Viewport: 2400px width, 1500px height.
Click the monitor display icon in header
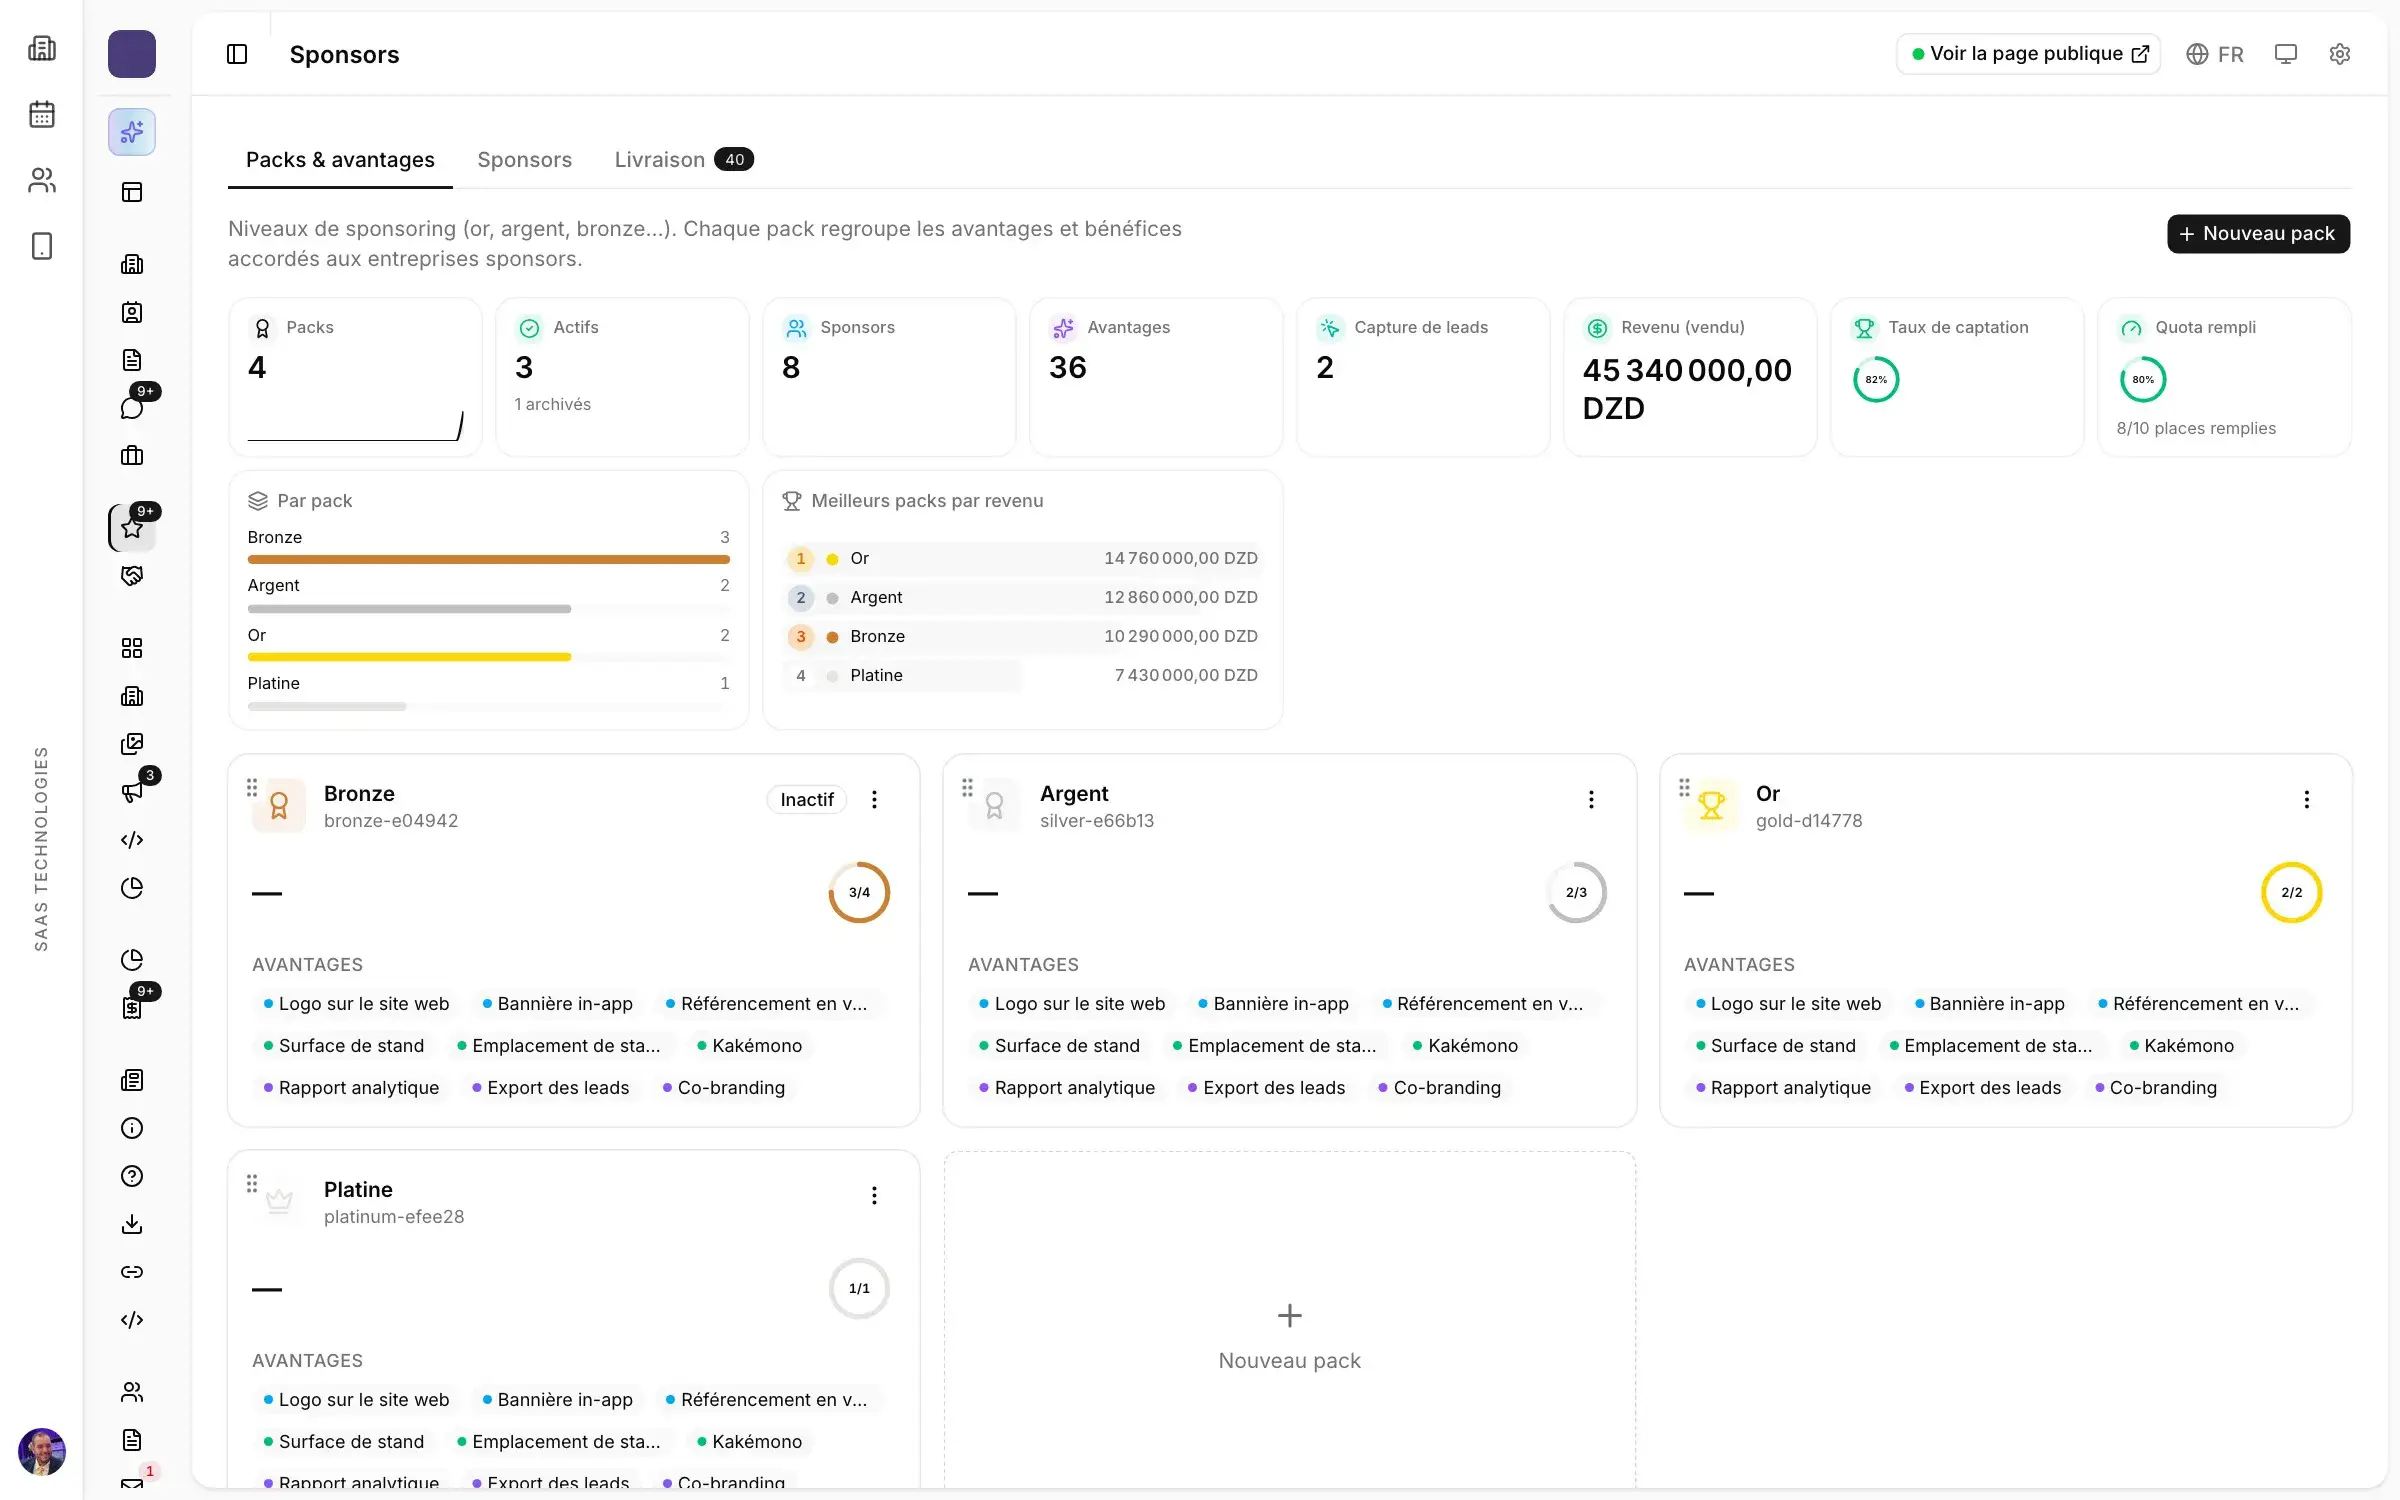[x=2286, y=54]
